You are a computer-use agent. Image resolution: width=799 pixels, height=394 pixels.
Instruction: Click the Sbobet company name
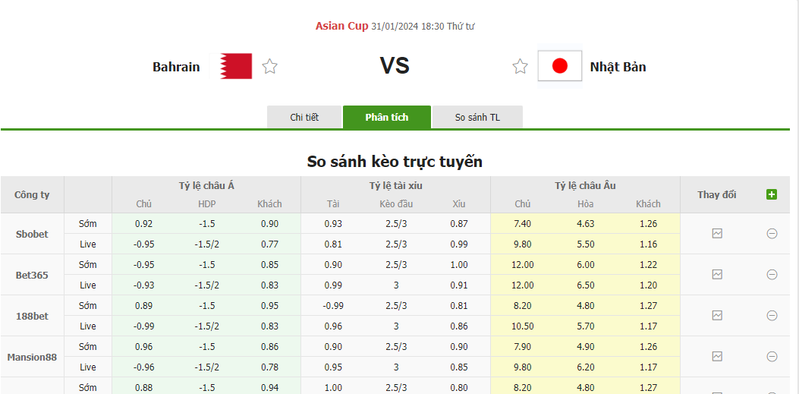click(x=32, y=234)
